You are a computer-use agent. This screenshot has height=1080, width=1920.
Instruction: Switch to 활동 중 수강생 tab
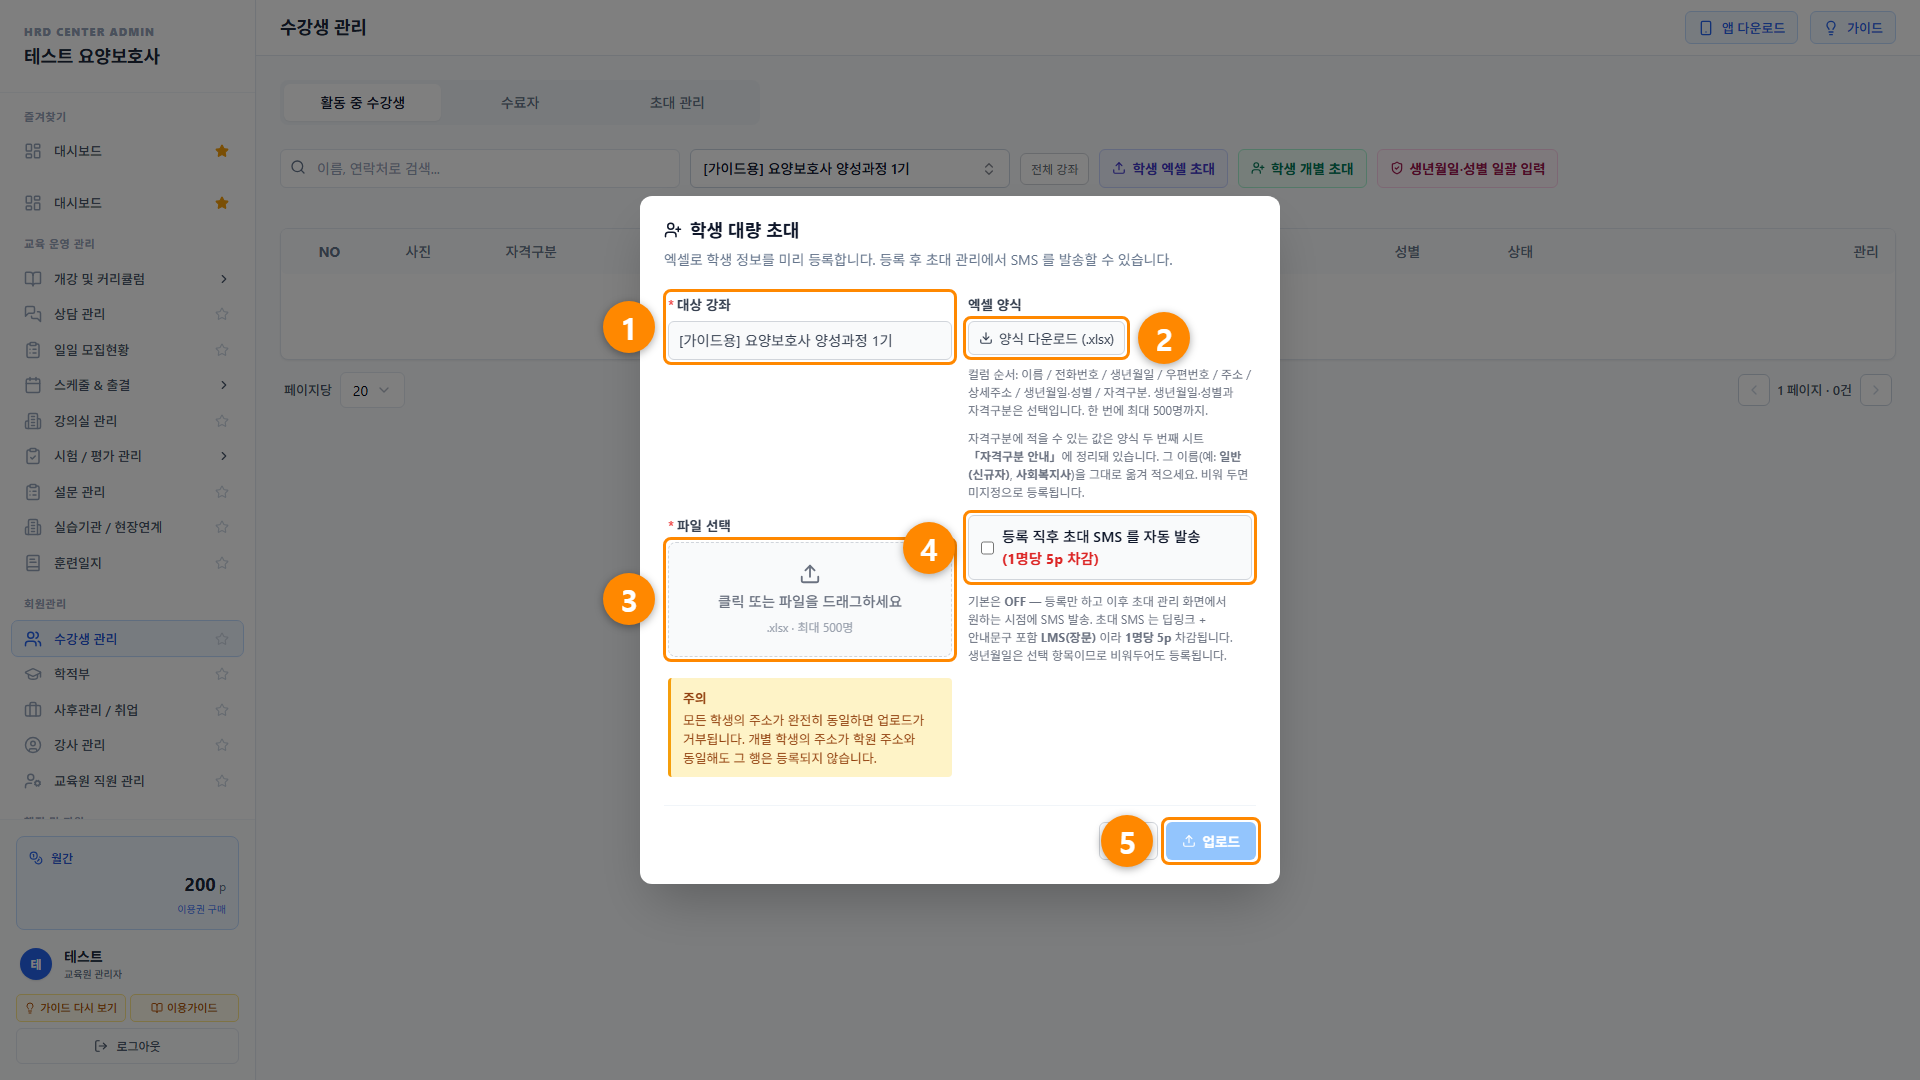coord(362,103)
